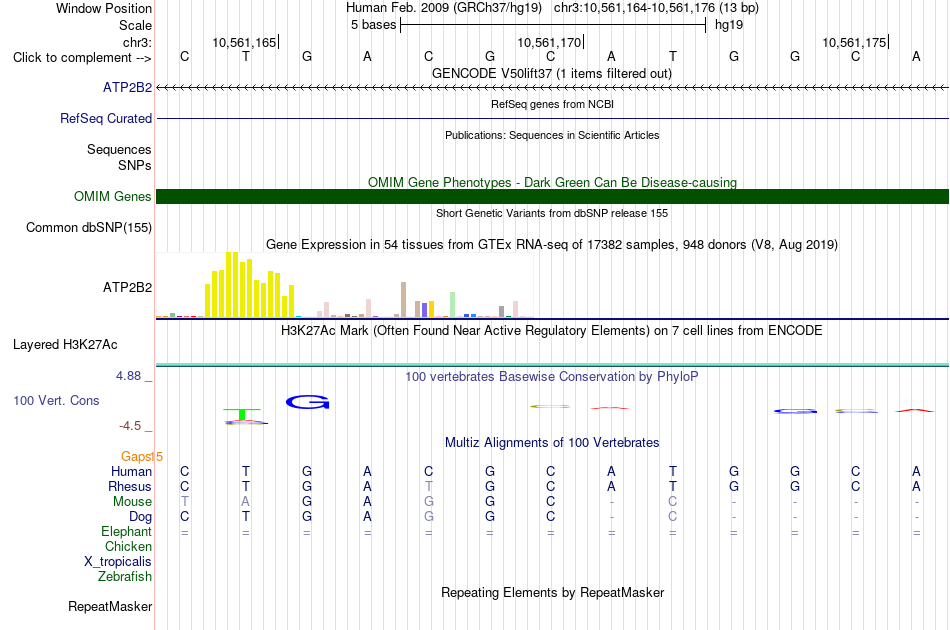
Task: Open the RefSeq Curated track label
Action: pyautogui.click(x=105, y=118)
